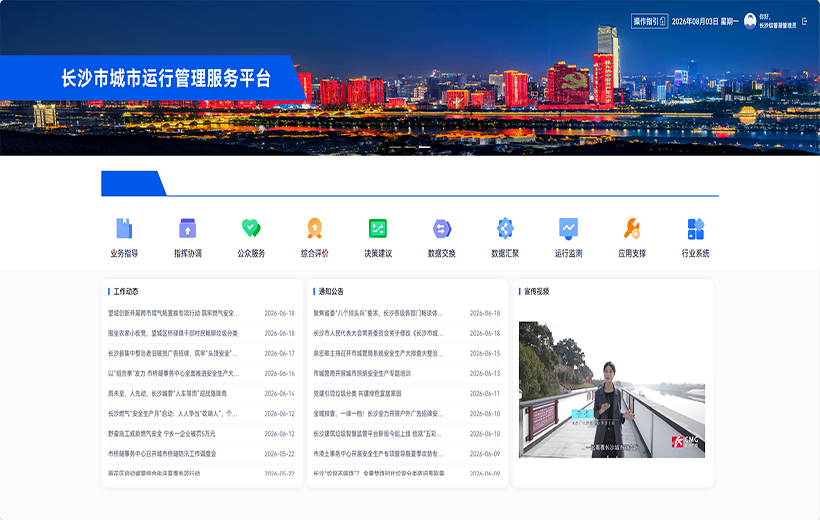
Task: Open the 操作指引 guide button
Action: pos(650,21)
